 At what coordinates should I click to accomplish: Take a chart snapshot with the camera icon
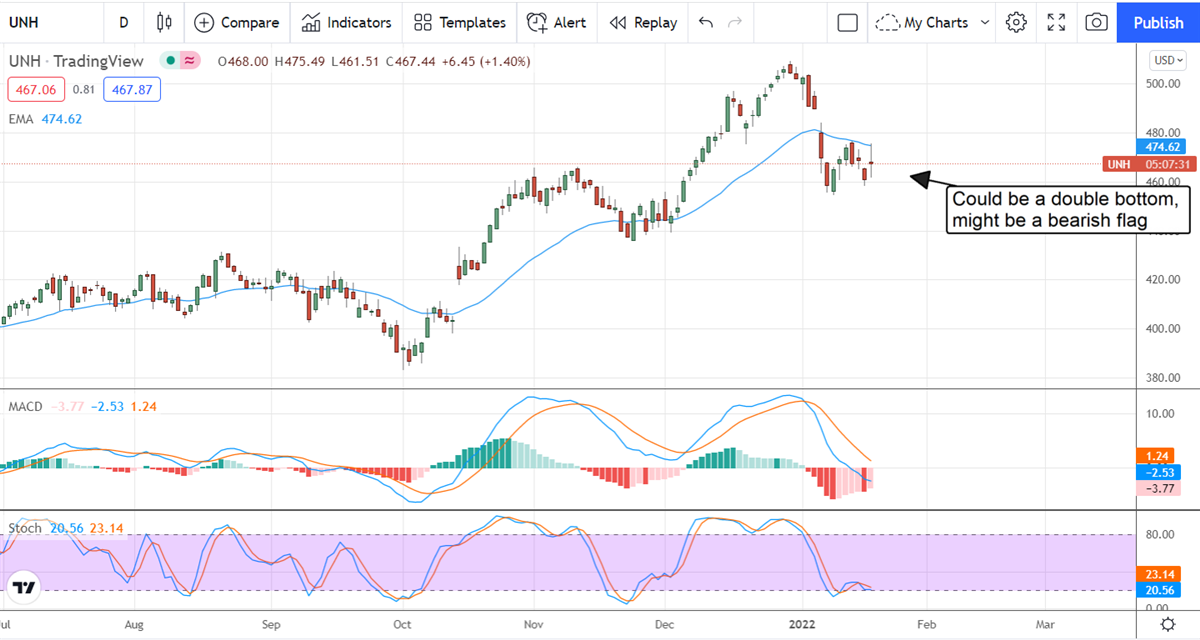click(1096, 22)
